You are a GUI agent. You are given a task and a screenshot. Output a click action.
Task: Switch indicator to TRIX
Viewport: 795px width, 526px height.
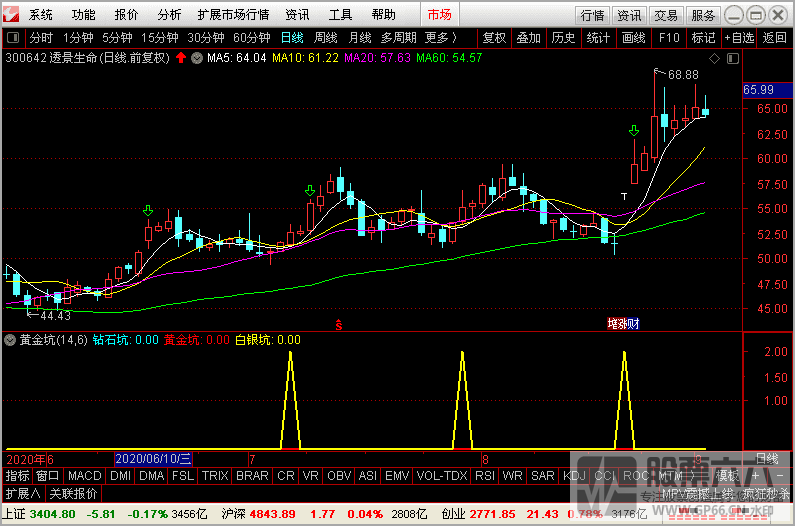point(215,476)
